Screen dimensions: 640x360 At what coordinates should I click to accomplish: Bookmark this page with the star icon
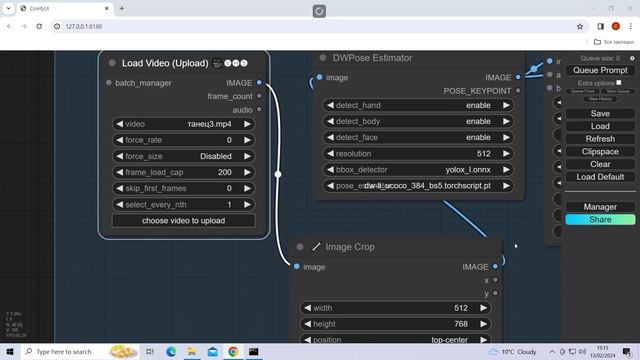(x=580, y=27)
